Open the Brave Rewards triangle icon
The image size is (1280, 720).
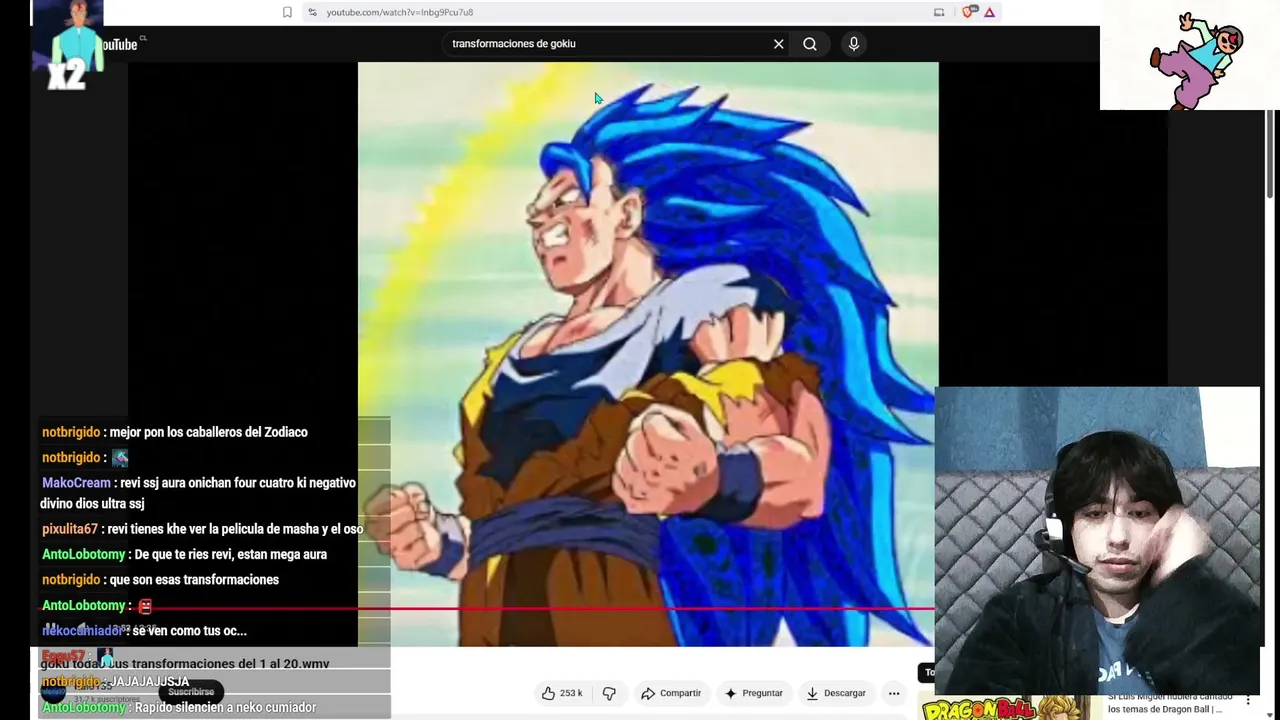[989, 12]
